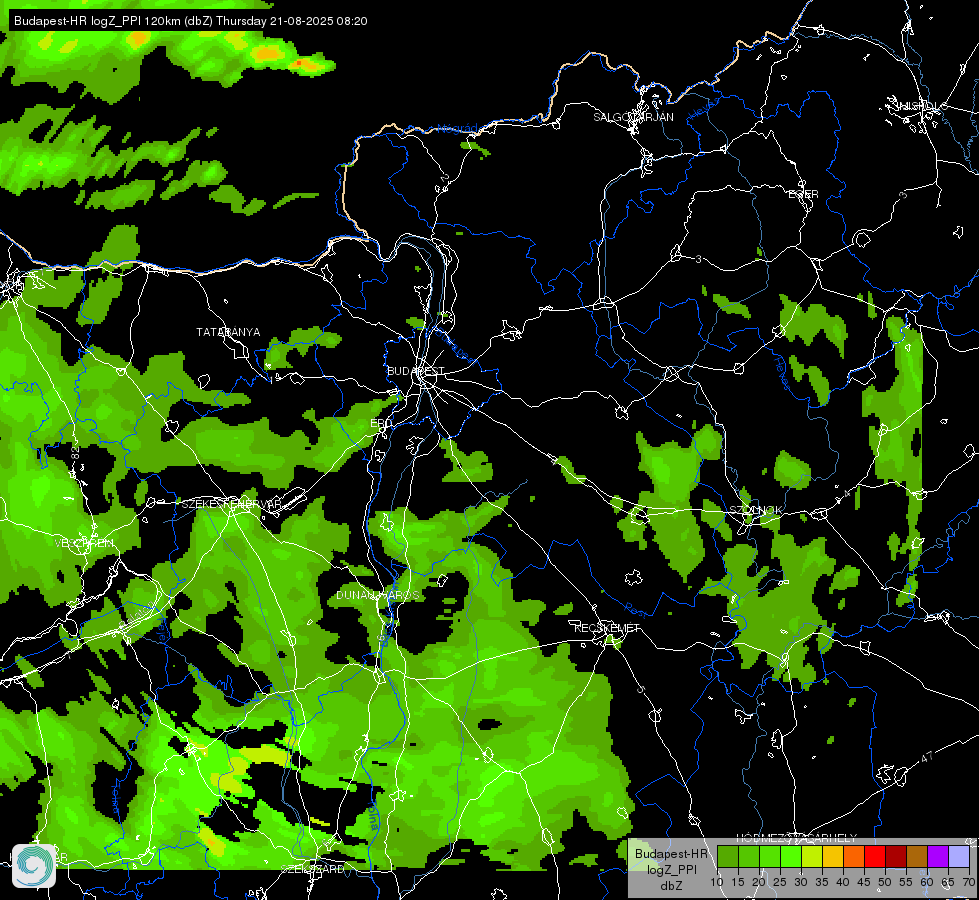Screen dimensions: 979x900
Task: Click the blue Nógrád county label
Action: coord(457,129)
